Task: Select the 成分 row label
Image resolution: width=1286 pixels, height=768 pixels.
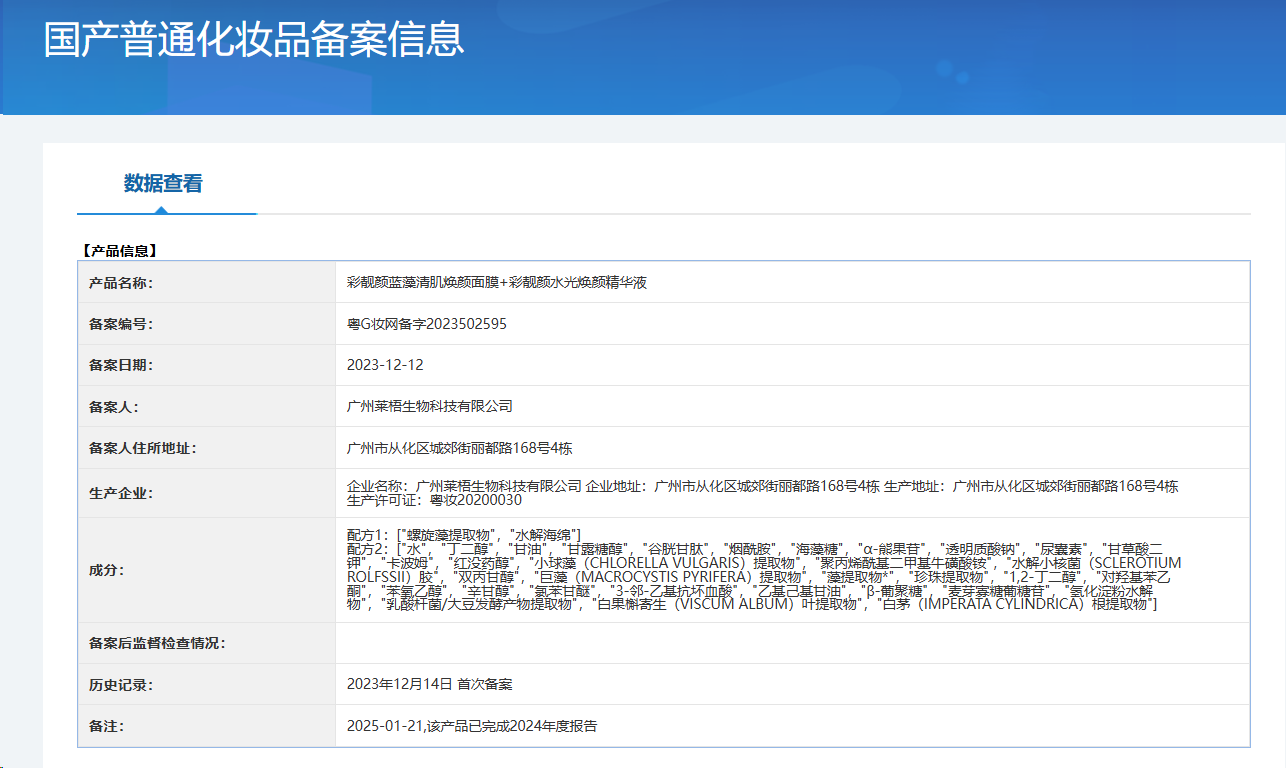Action: [107, 570]
